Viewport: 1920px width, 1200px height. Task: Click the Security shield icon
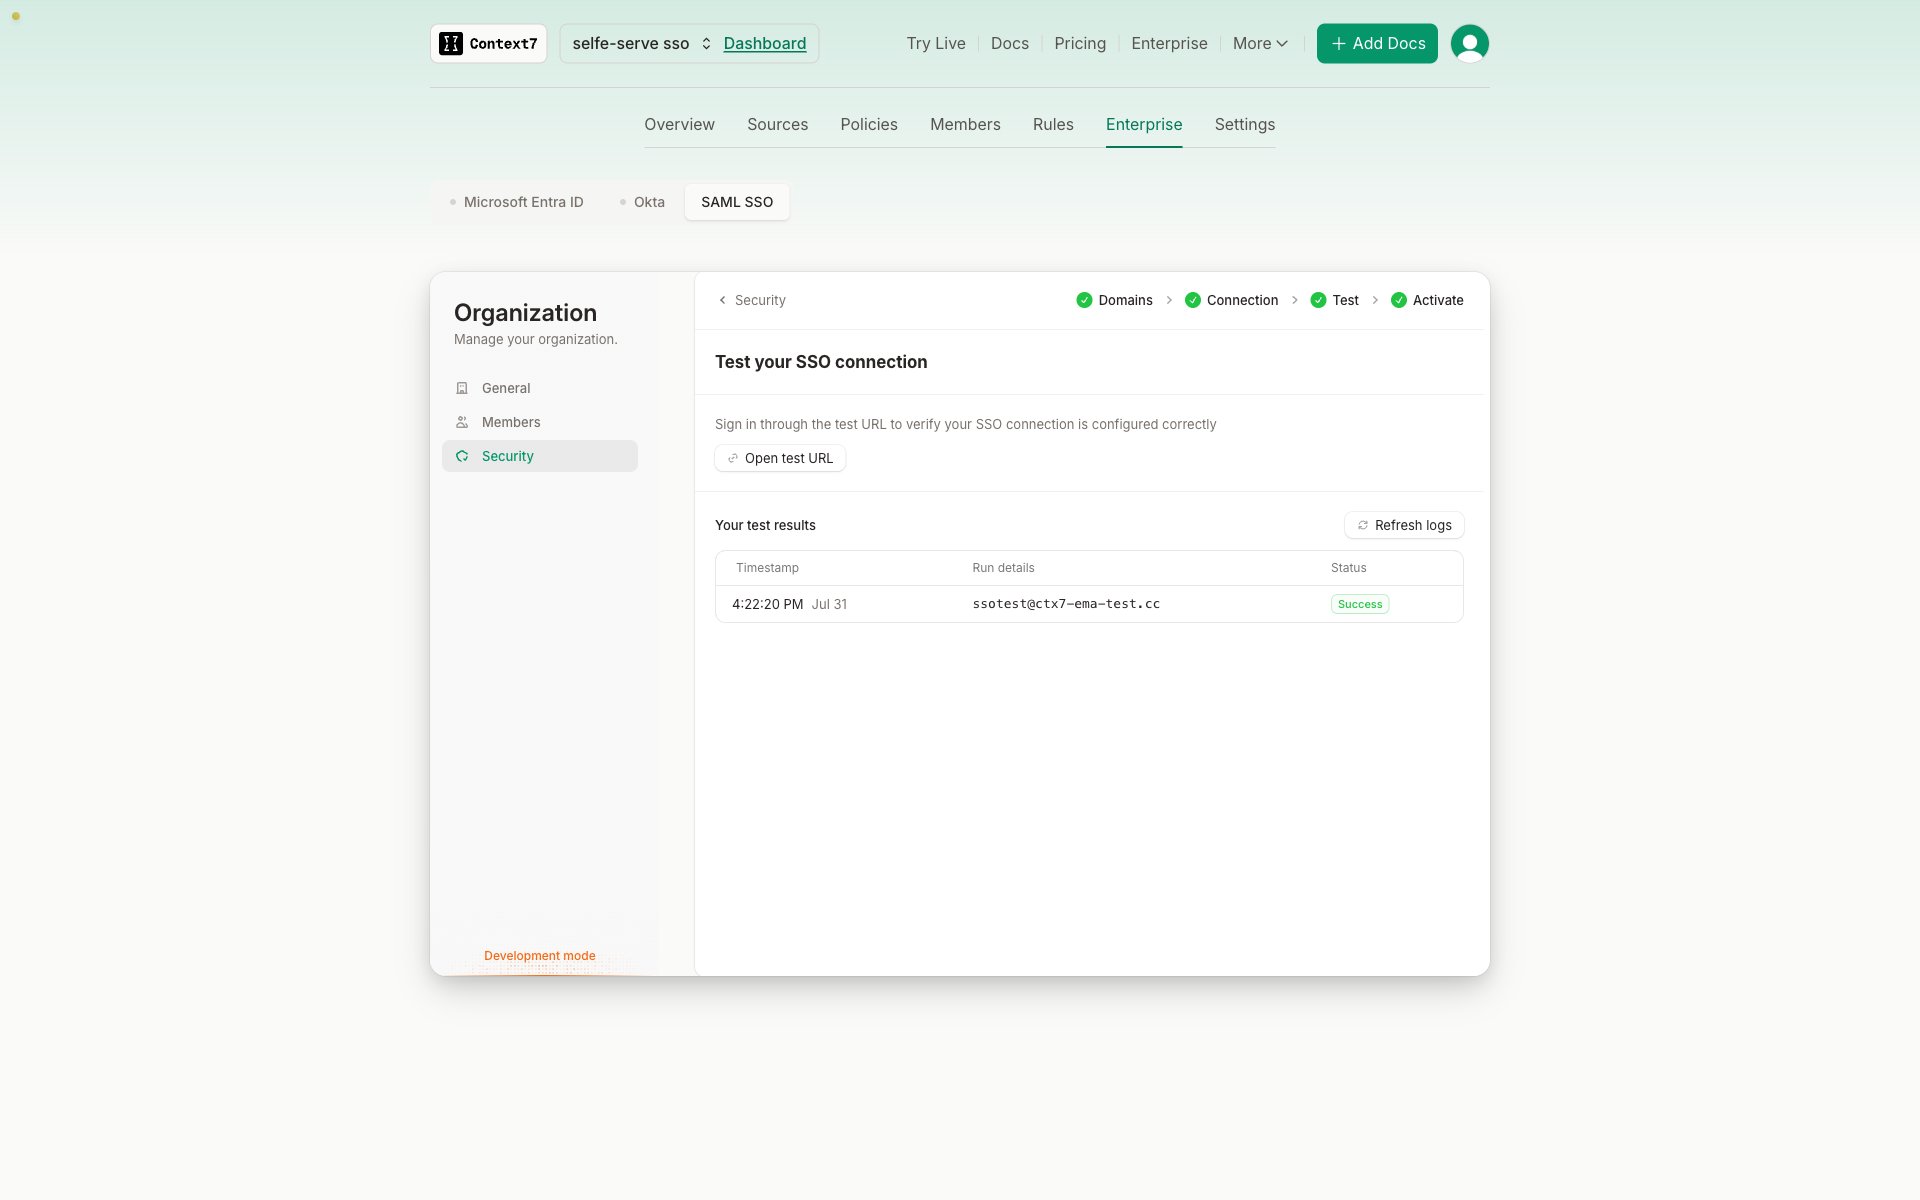[462, 456]
